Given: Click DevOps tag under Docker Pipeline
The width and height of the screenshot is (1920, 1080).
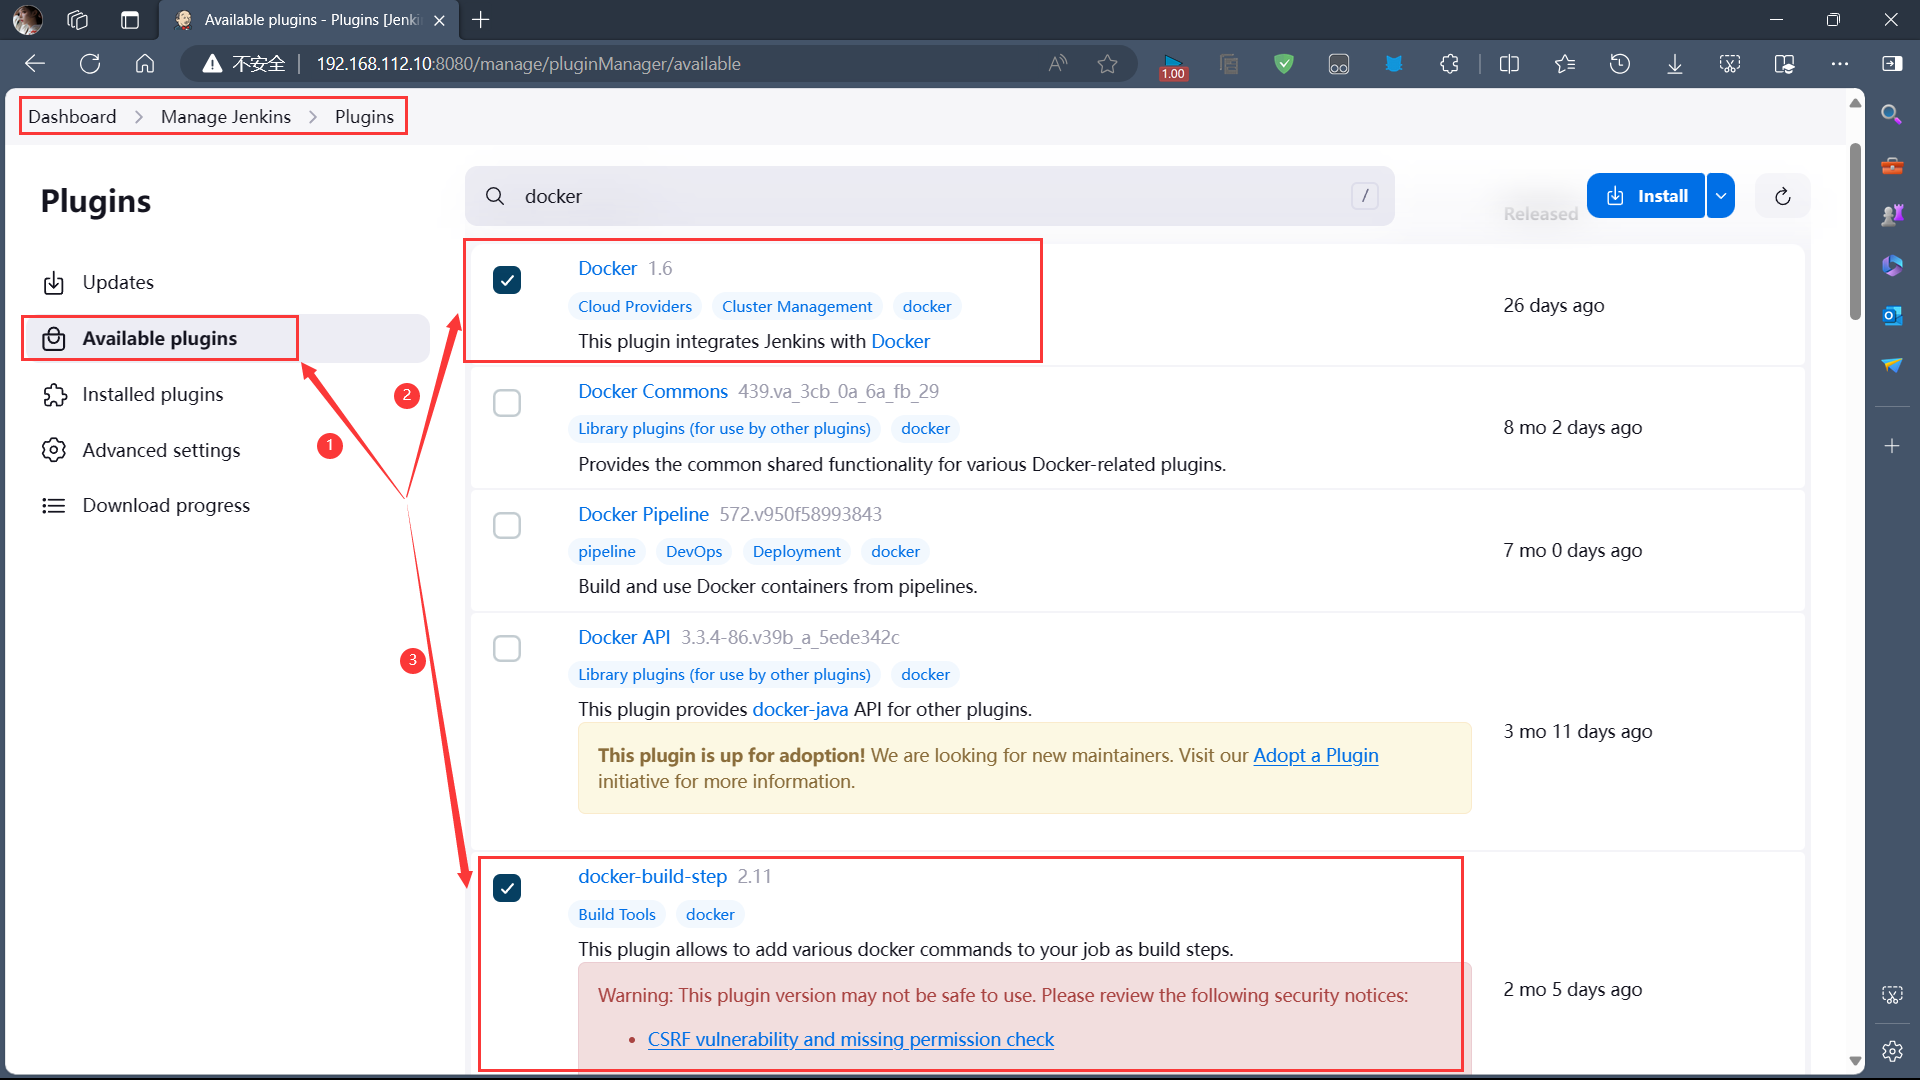Looking at the screenshot, I should click(x=694, y=551).
